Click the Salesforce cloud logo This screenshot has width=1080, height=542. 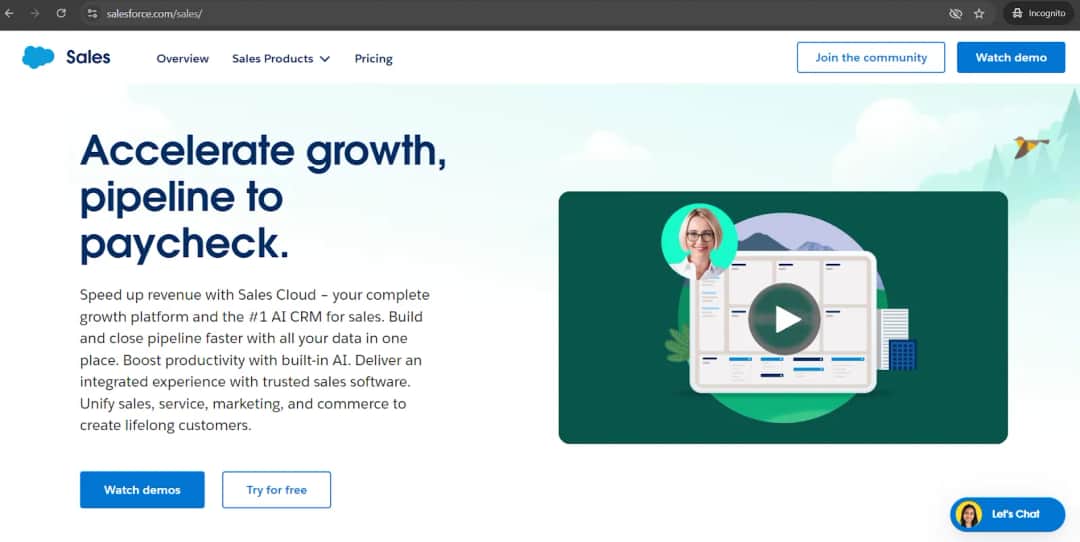point(38,57)
